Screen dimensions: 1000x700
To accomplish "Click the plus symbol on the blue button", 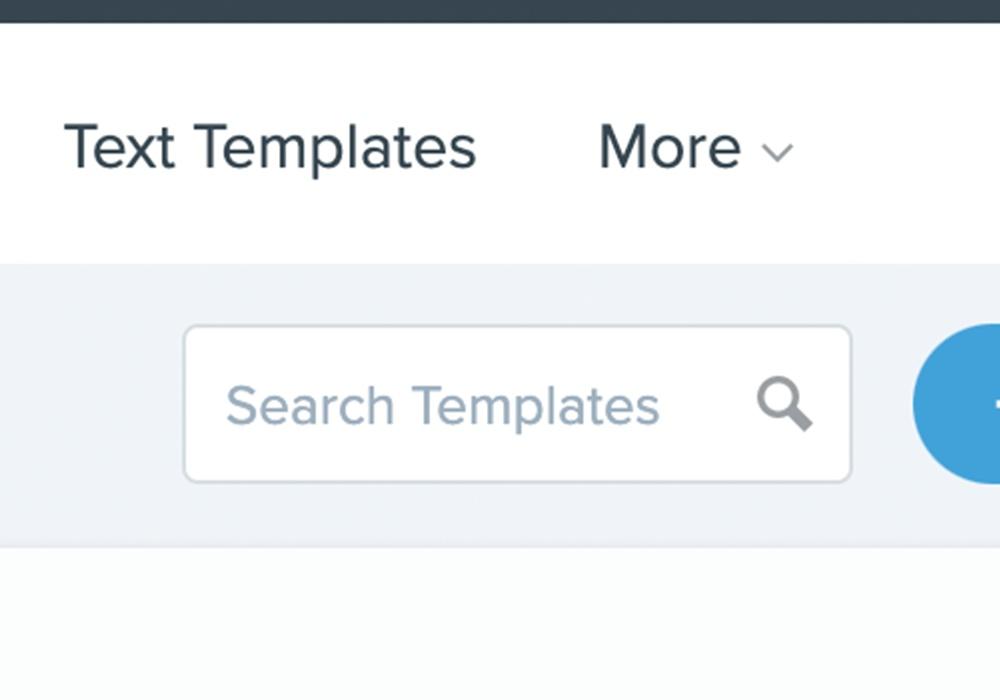I will coord(997,404).
